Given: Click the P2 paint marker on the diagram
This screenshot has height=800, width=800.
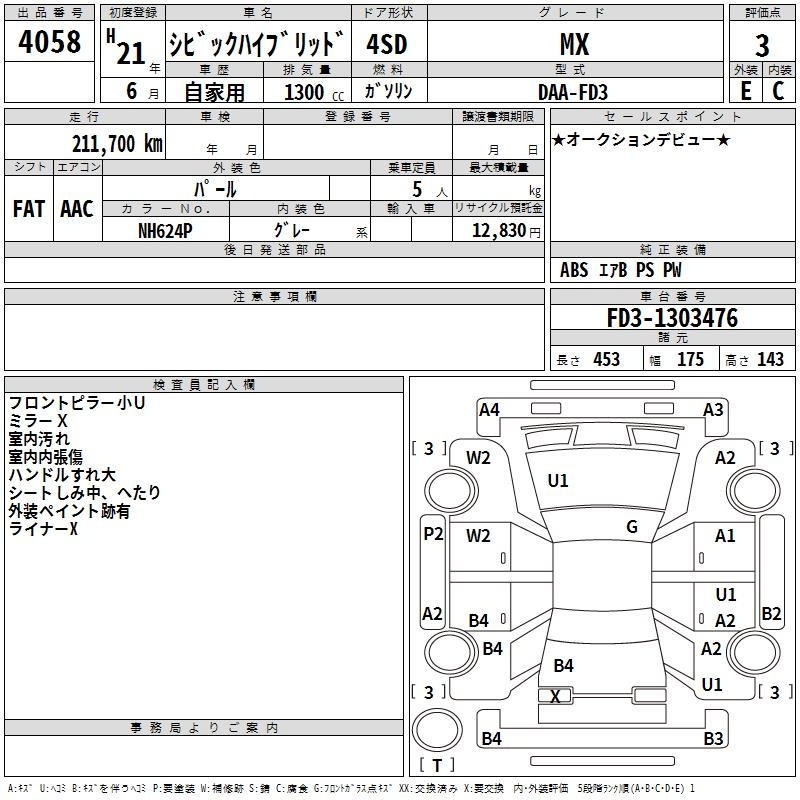Looking at the screenshot, I should coord(433,534).
